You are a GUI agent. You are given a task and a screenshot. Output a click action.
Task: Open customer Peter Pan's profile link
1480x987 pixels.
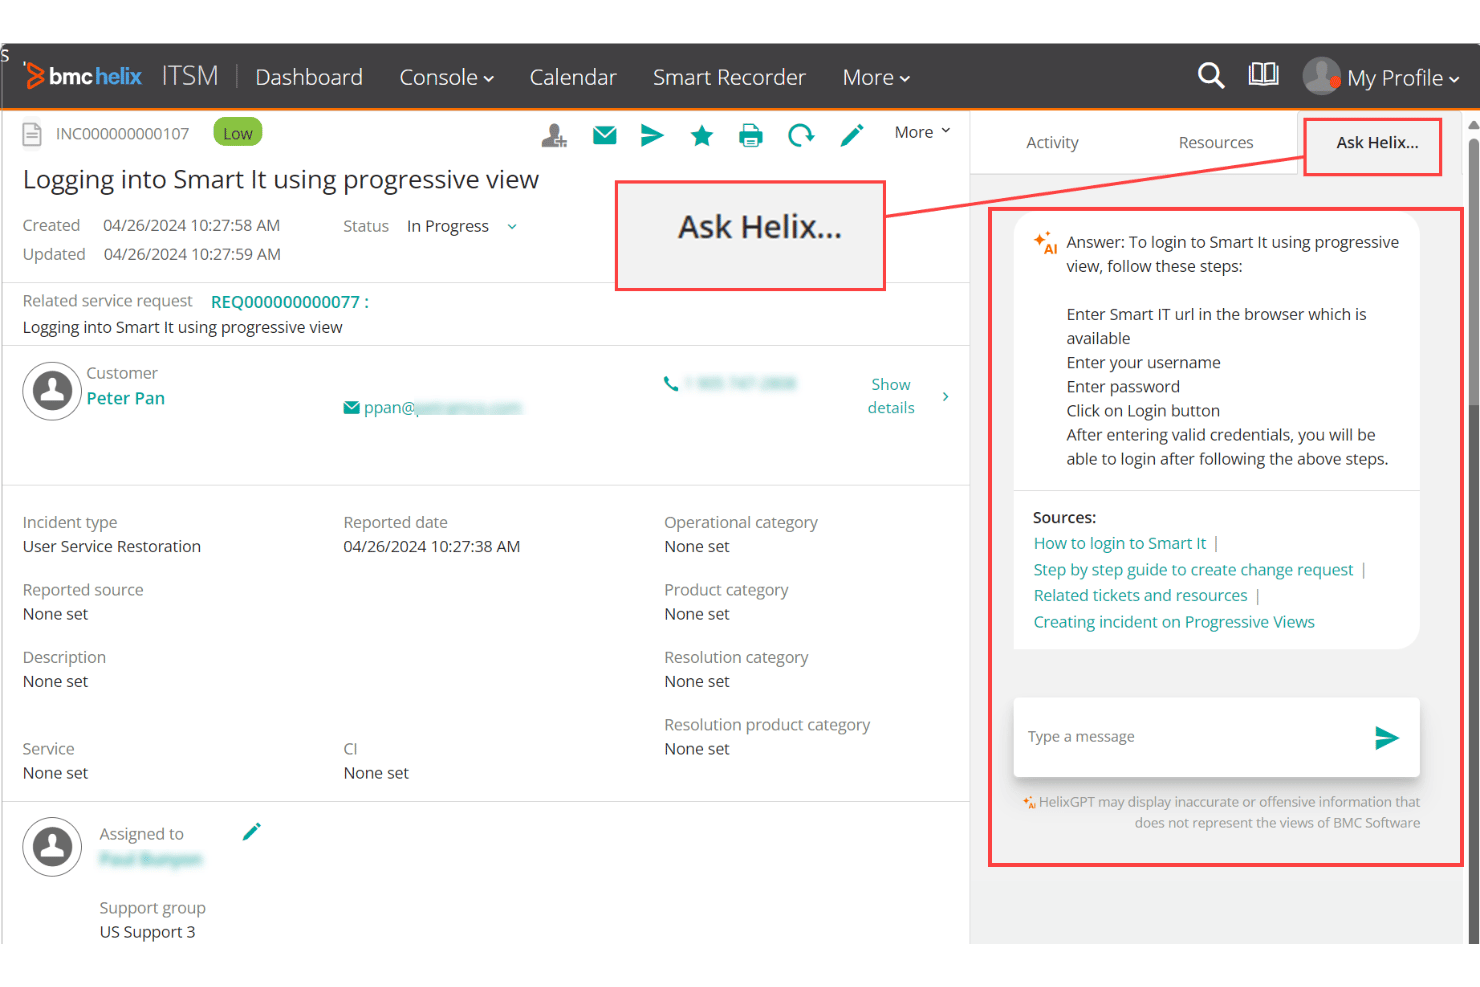coord(126,398)
